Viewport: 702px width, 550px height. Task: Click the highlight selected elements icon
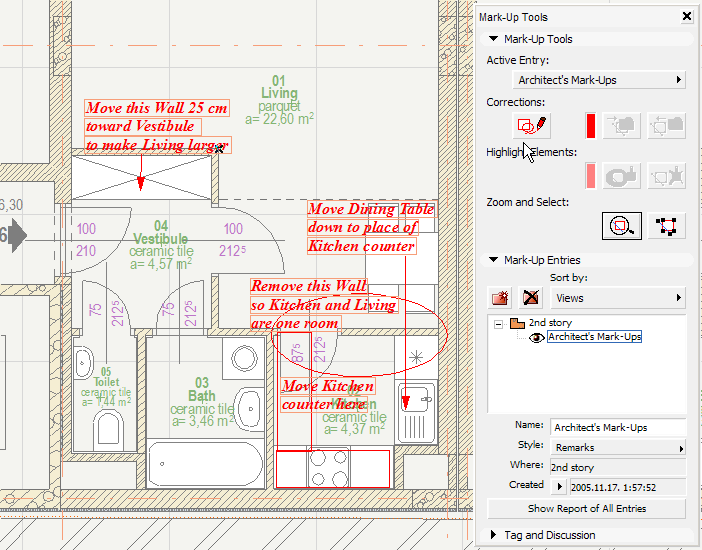click(x=621, y=176)
